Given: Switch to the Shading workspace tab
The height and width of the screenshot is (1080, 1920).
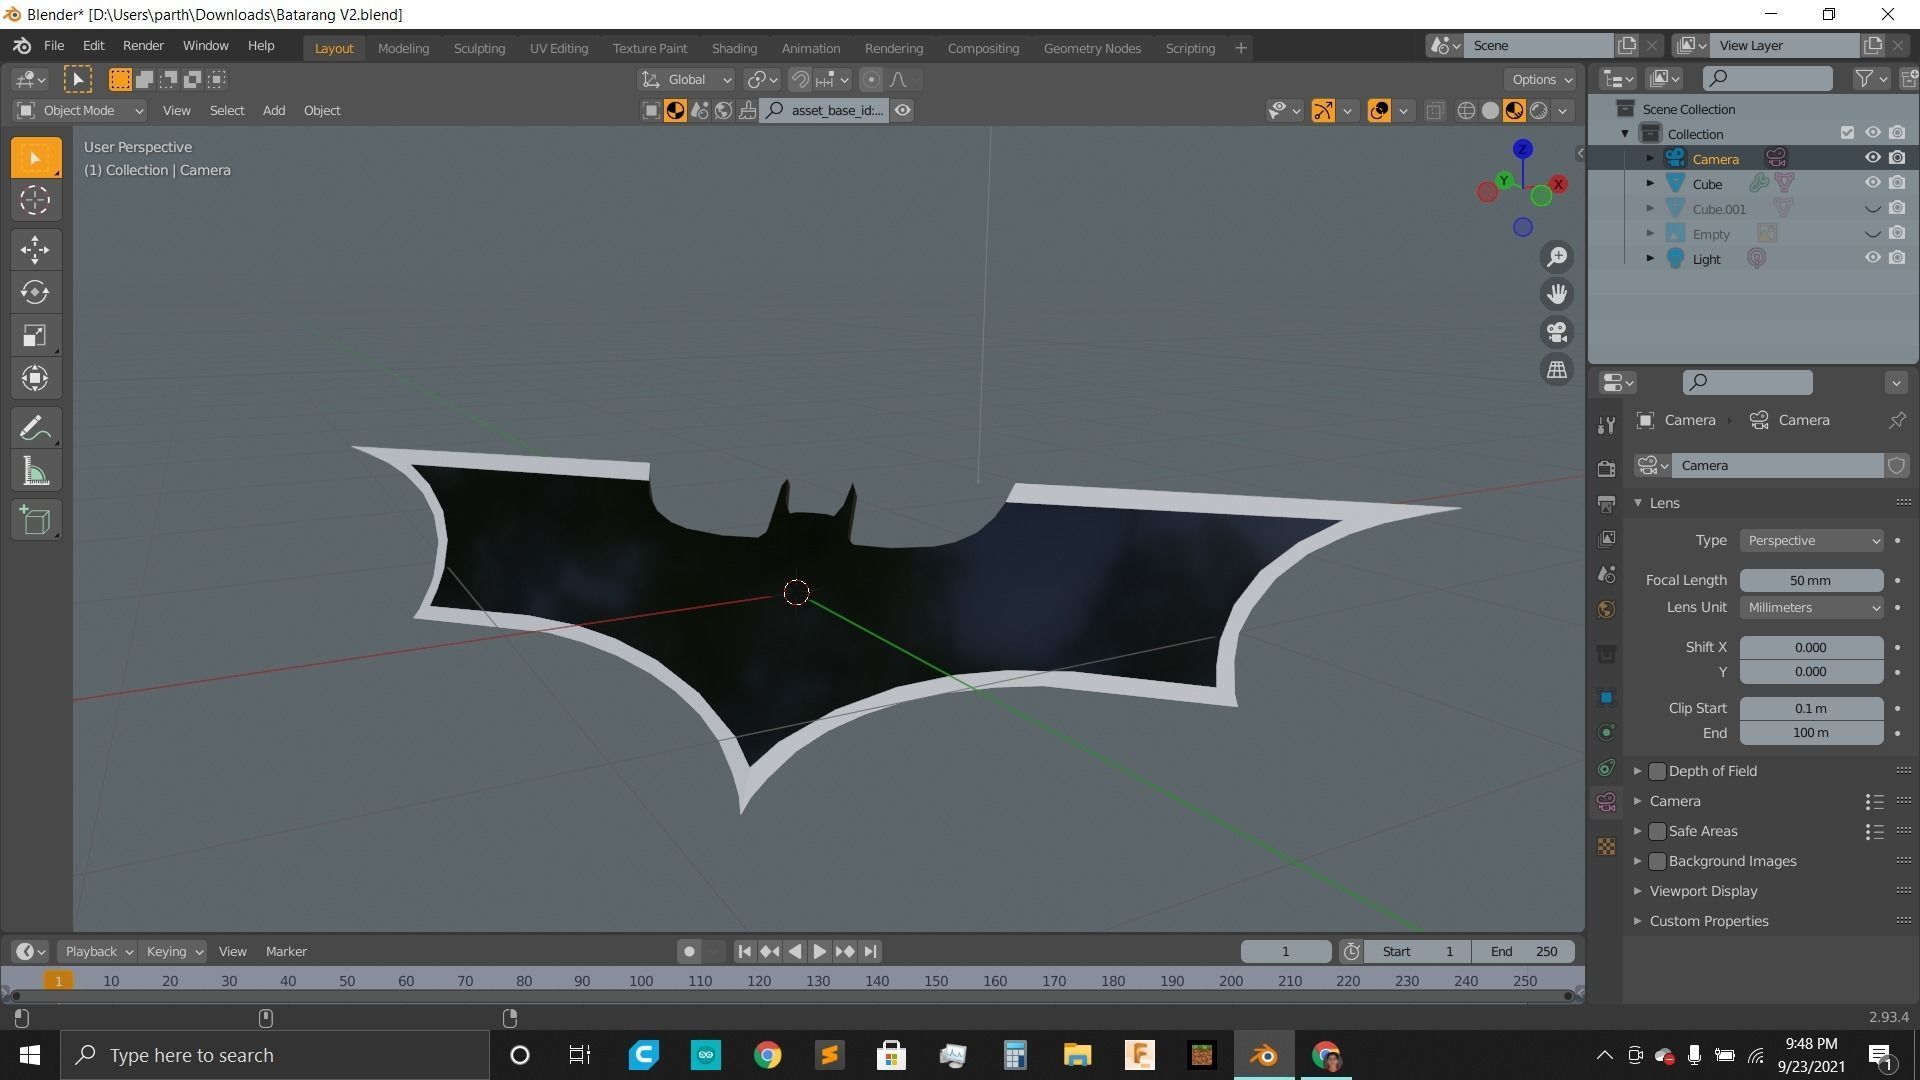Looking at the screenshot, I should (734, 48).
